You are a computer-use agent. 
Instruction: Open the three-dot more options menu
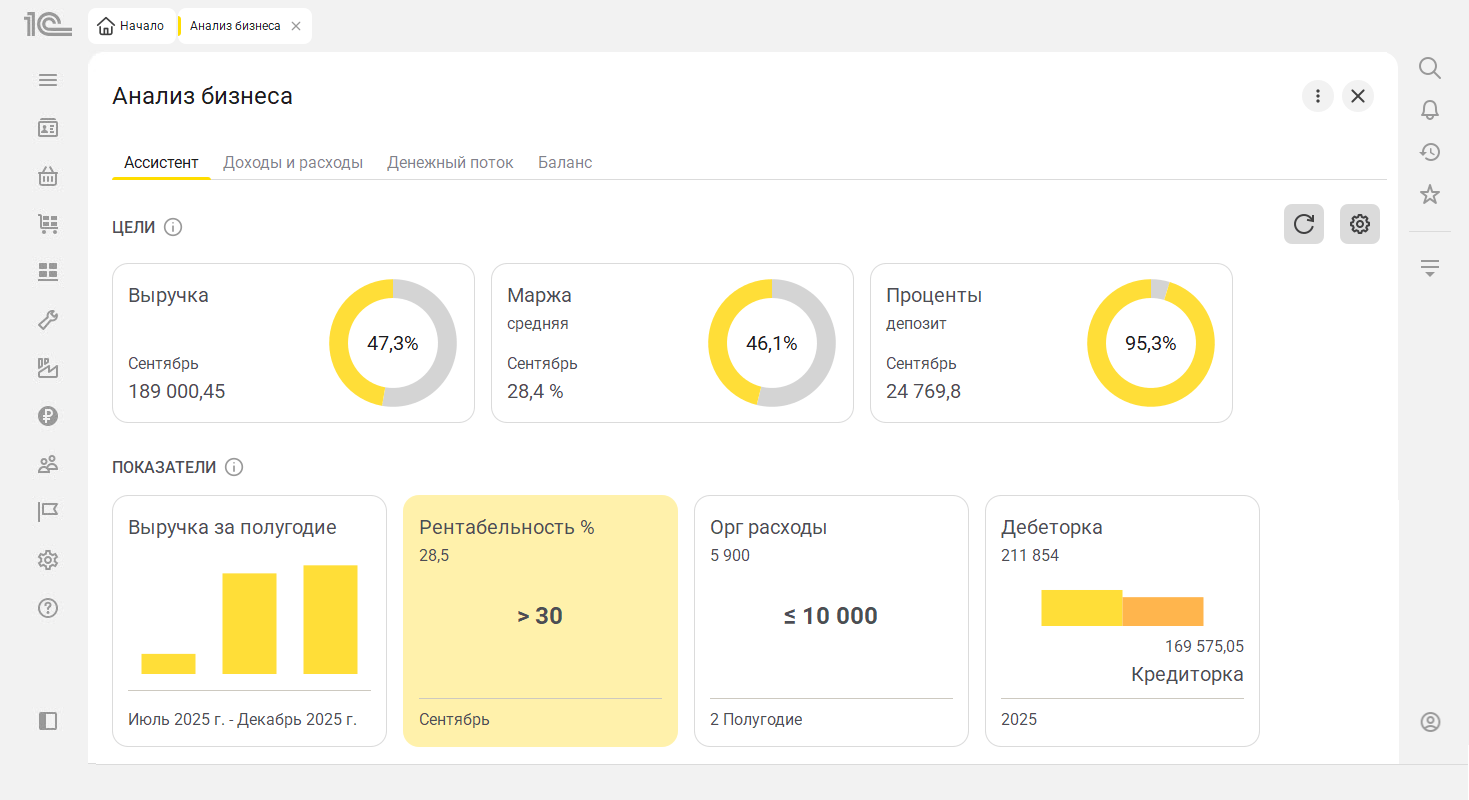coord(1317,96)
